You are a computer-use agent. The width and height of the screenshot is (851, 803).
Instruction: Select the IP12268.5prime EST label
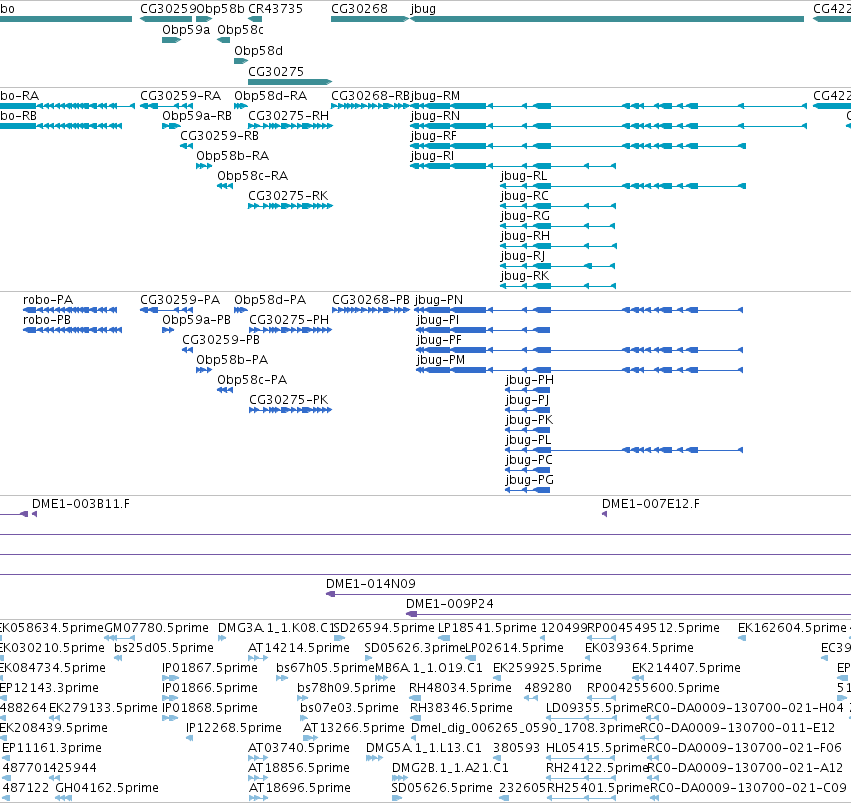pyautogui.click(x=233, y=729)
